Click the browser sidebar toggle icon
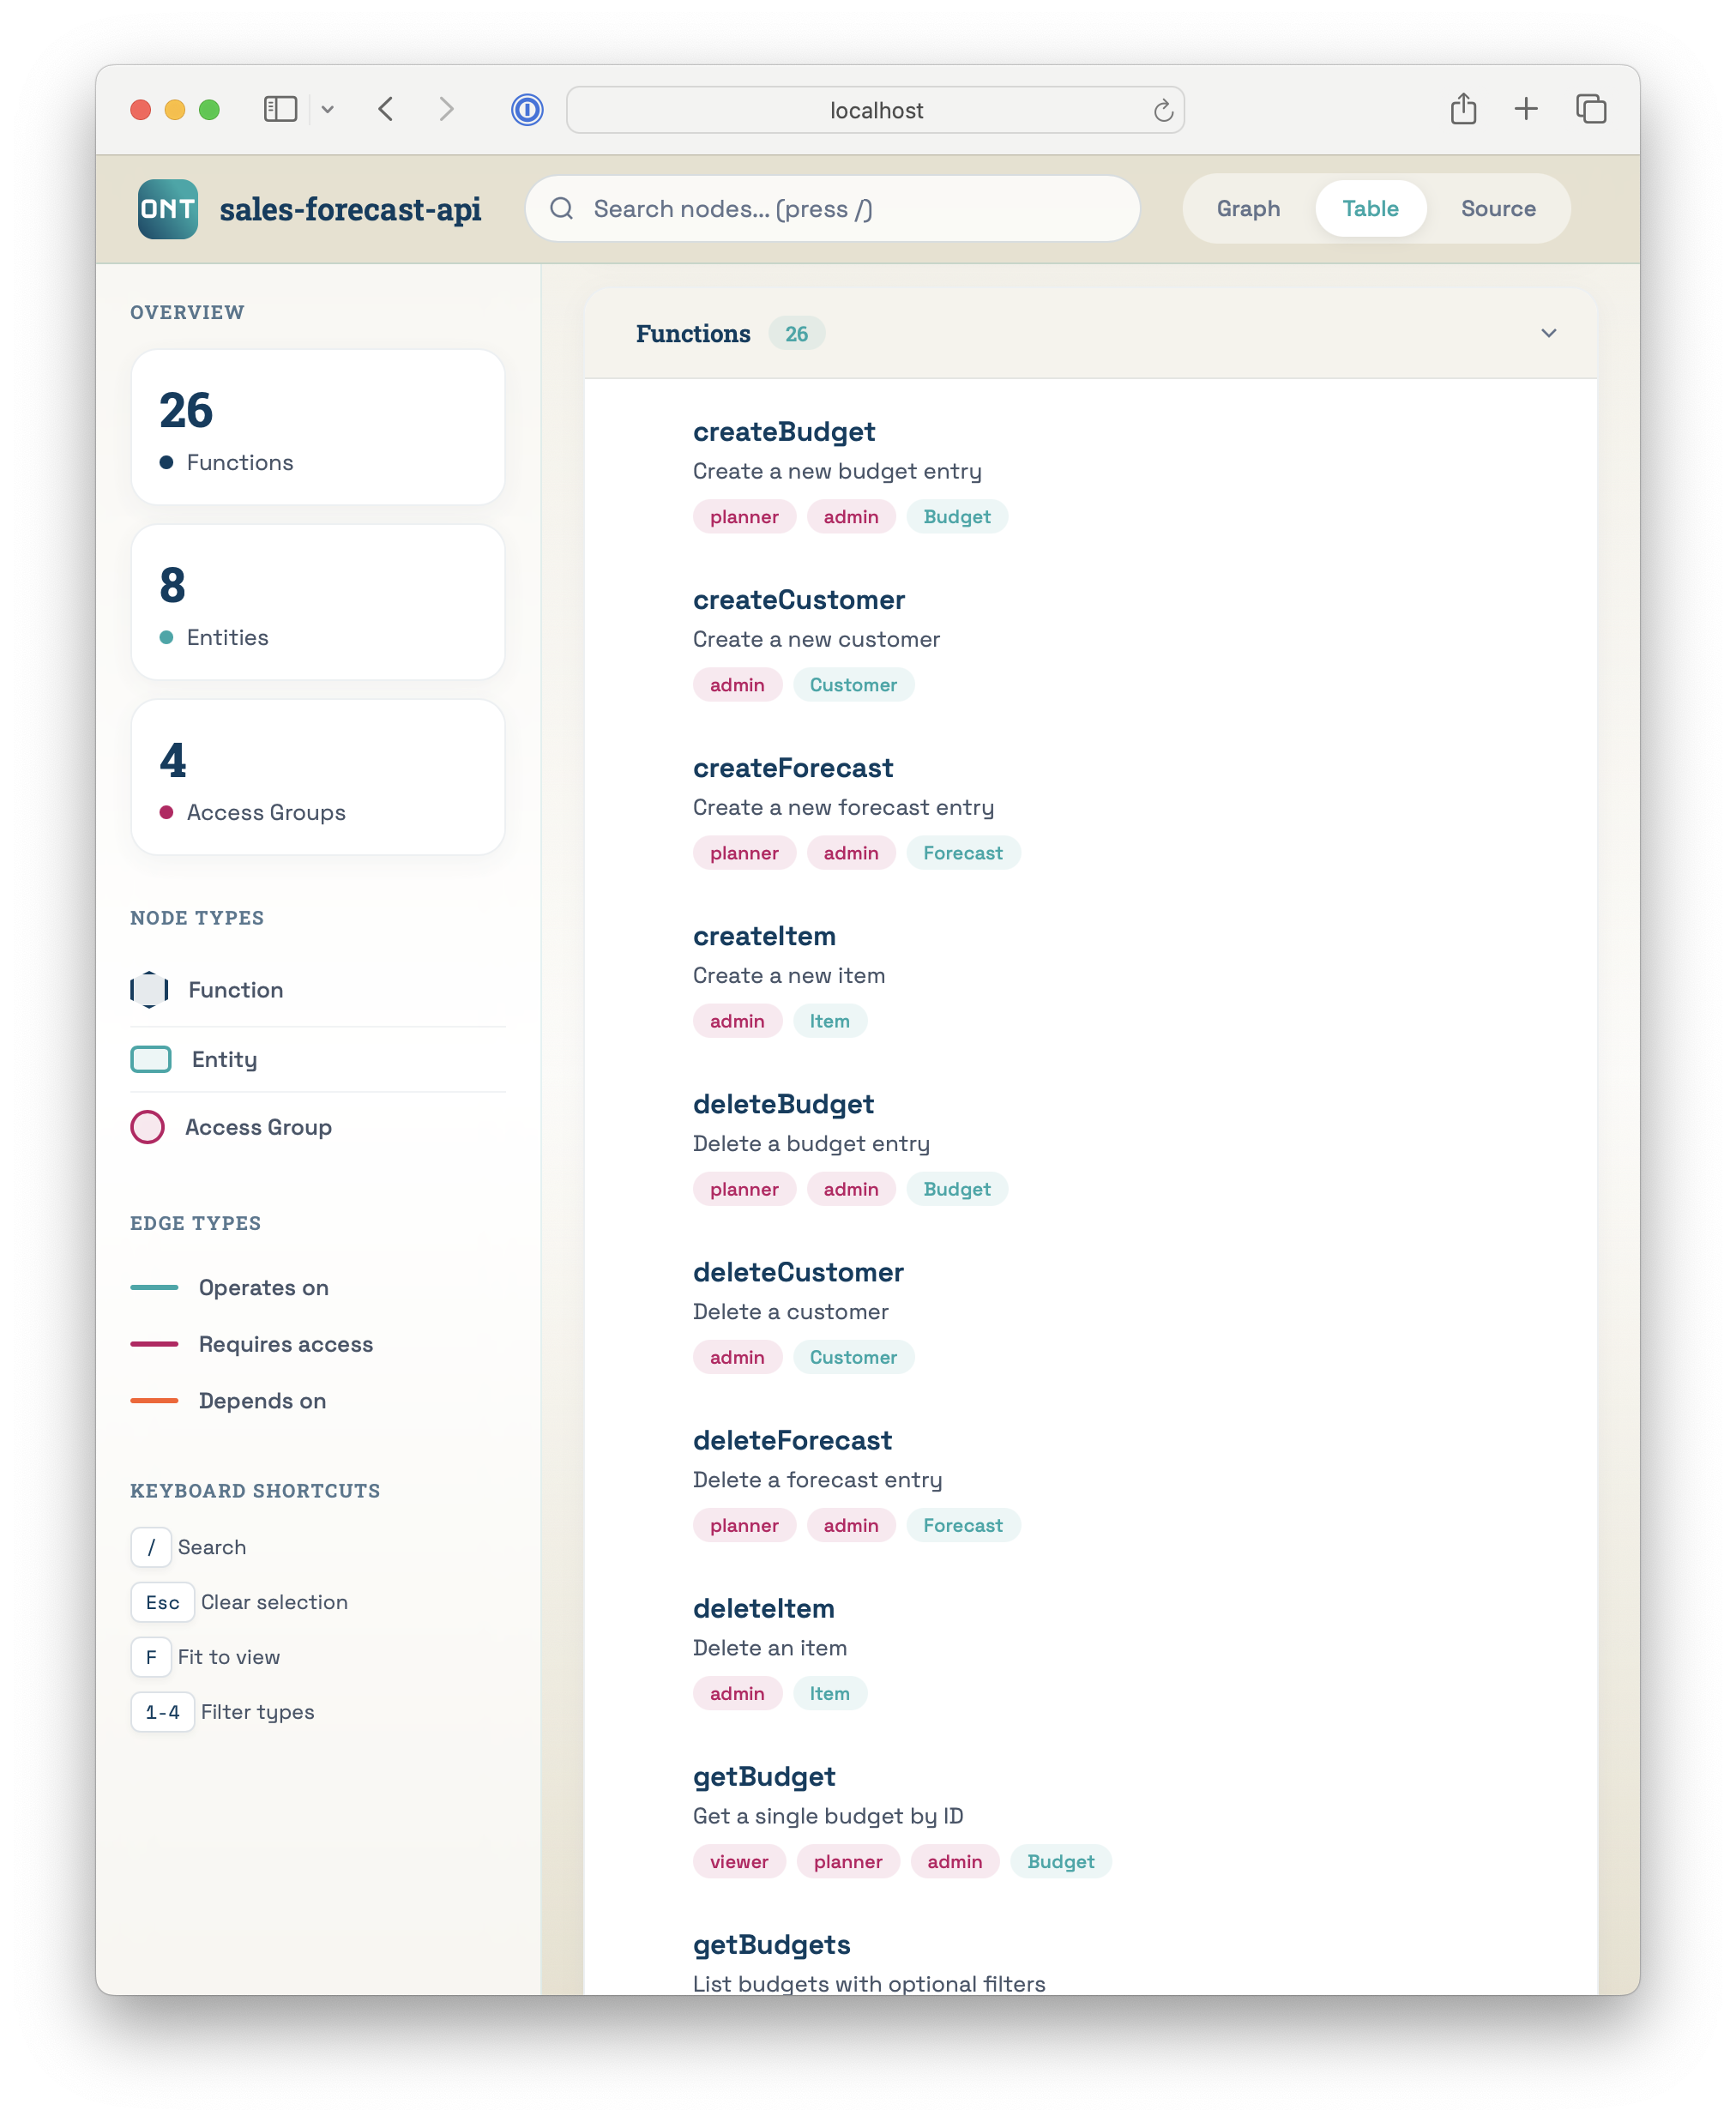Screen dimensions: 1736x2122 coord(281,109)
